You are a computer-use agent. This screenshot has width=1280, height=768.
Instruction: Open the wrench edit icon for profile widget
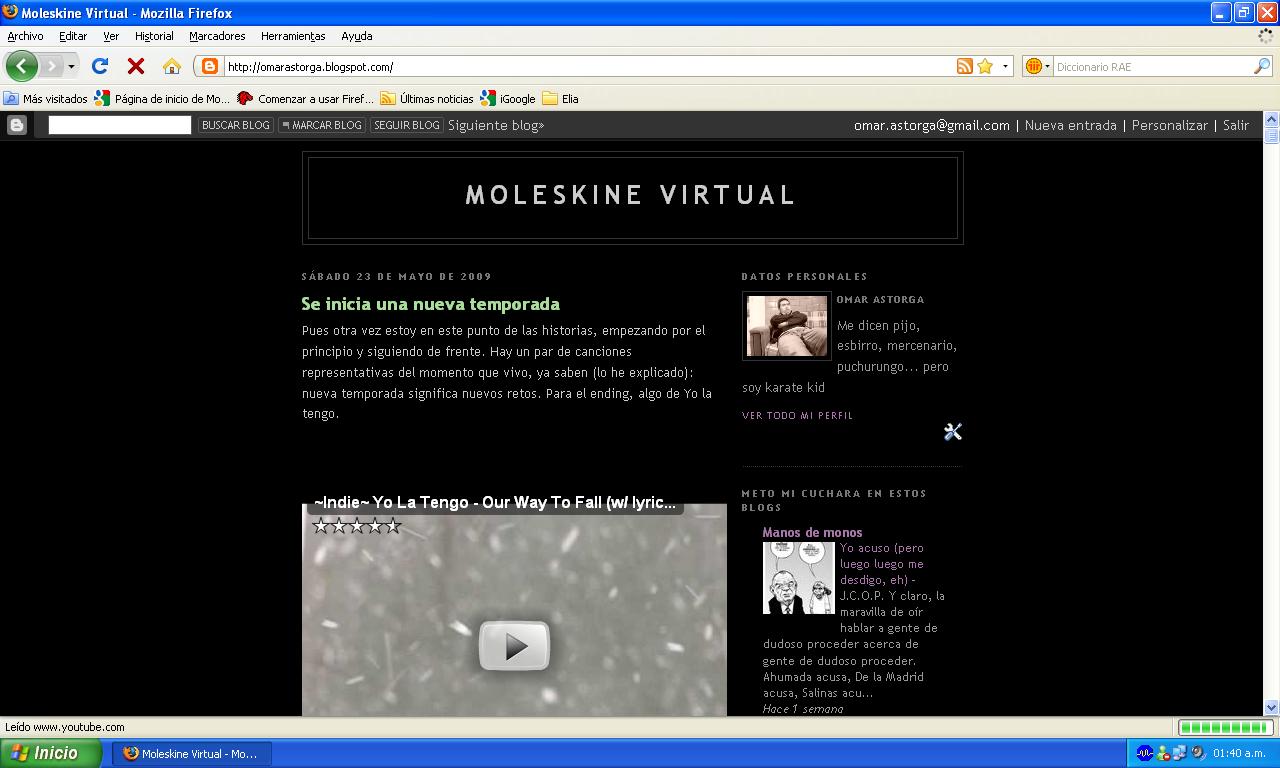click(953, 431)
